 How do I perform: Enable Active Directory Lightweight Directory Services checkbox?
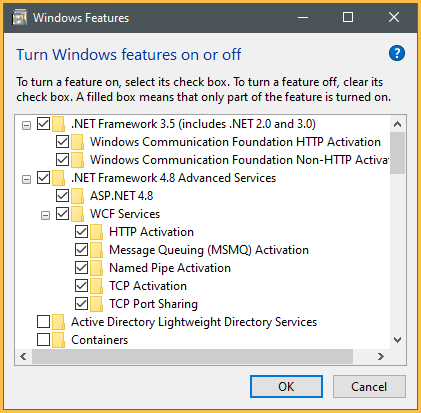coord(43,322)
